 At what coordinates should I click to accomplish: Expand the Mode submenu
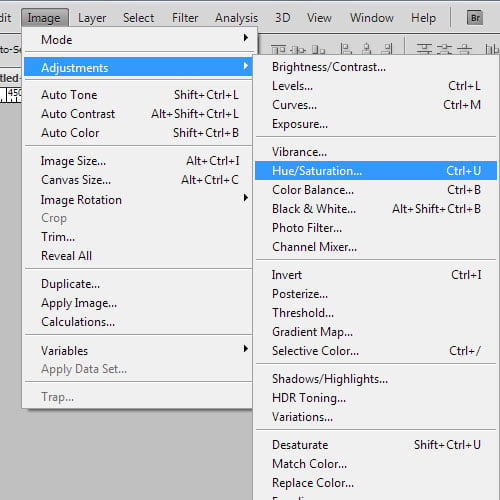click(138, 40)
